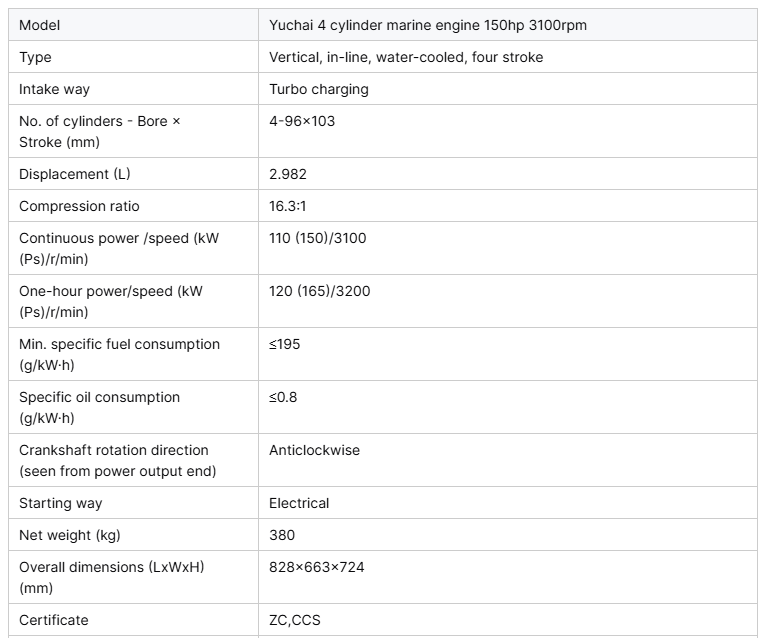Click the certificate value ZC,CCS
Viewport: 761px width, 638px height.
click(295, 620)
